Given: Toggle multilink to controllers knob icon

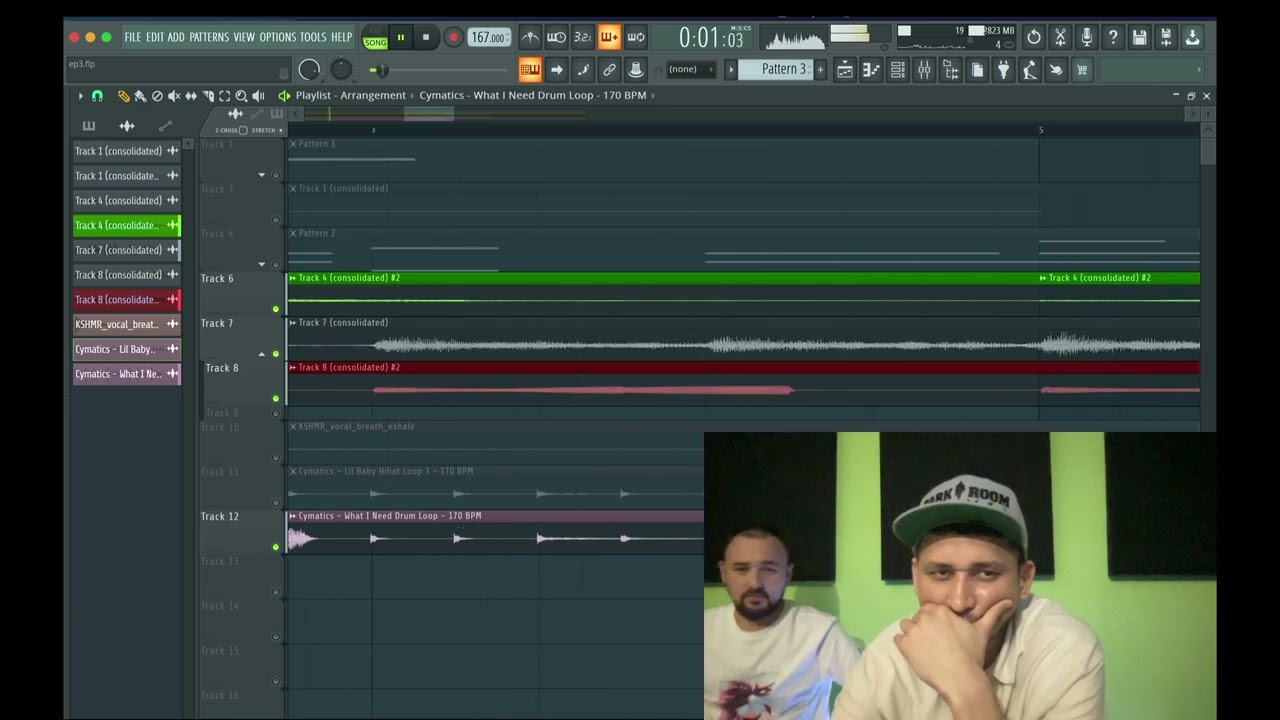Looking at the screenshot, I should [635, 69].
